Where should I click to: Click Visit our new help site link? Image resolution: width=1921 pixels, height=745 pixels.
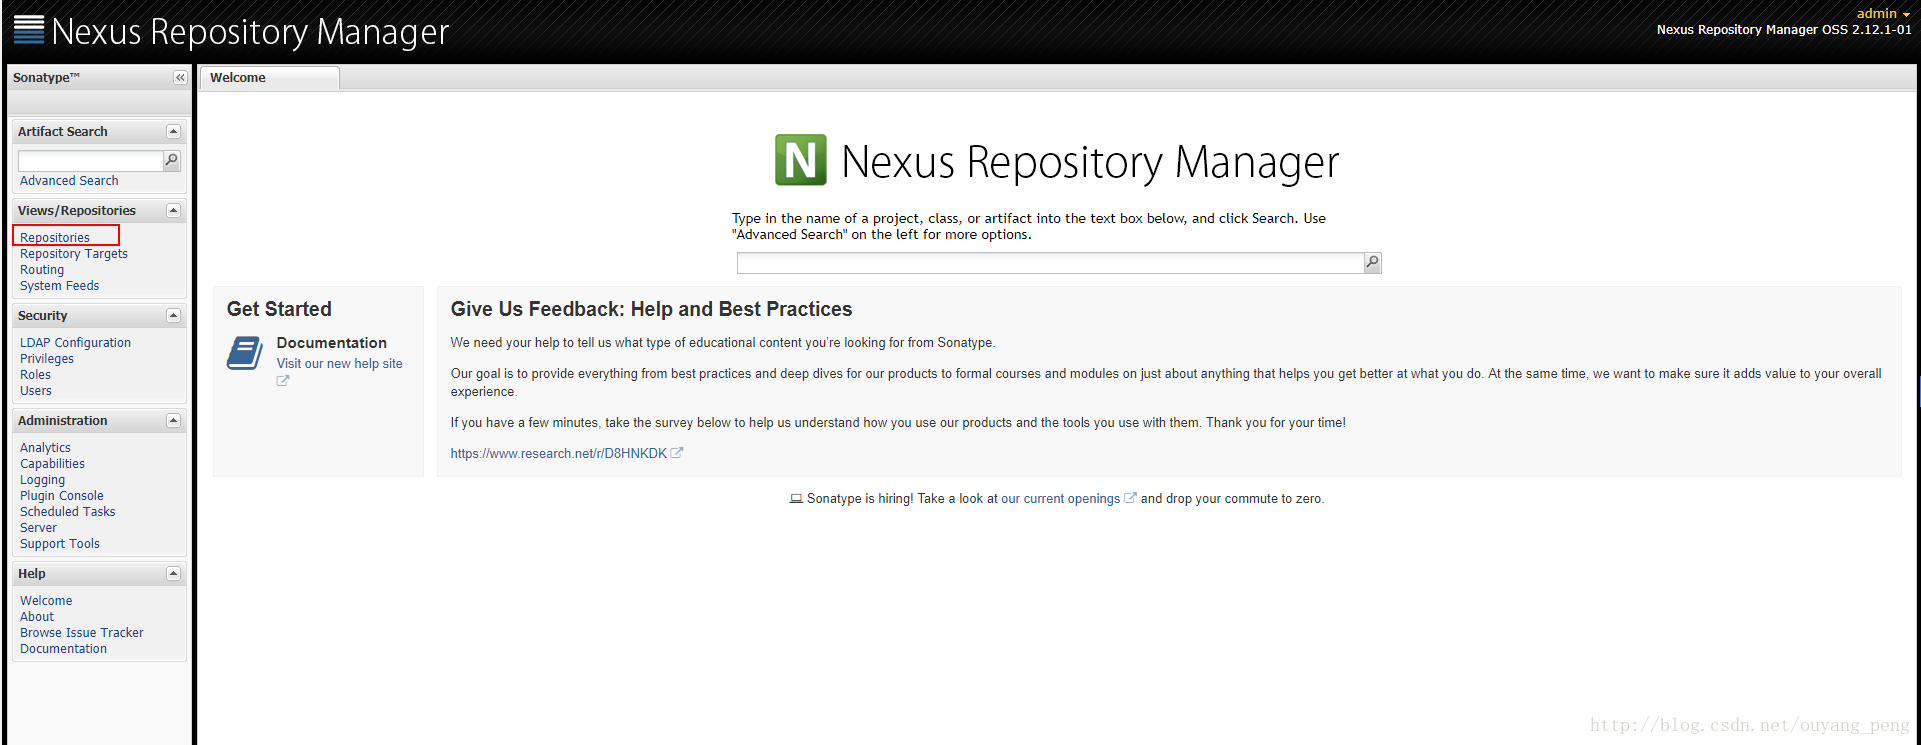[340, 364]
